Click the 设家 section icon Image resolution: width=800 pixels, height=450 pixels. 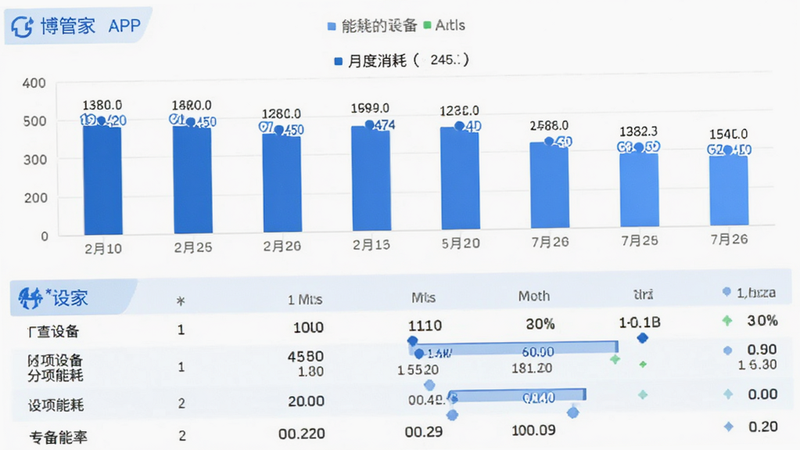click(x=30, y=298)
